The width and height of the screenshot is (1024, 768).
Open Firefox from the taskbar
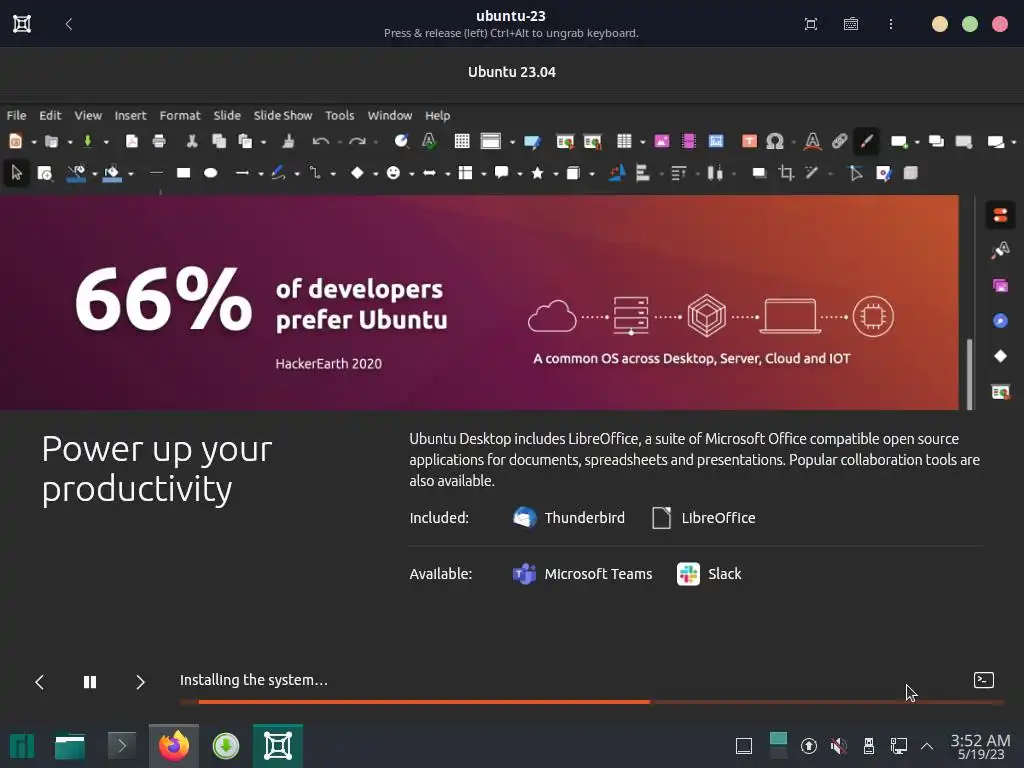(x=174, y=746)
